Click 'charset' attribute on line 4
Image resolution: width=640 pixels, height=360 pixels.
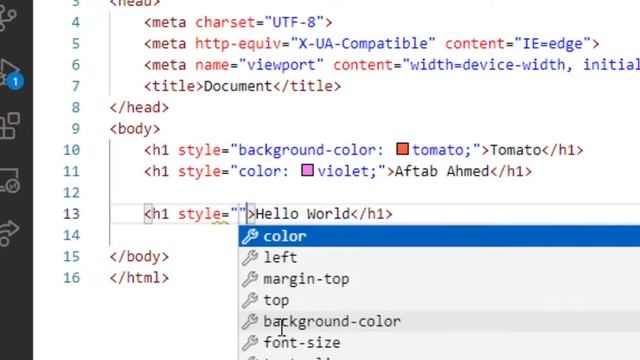click(x=225, y=22)
